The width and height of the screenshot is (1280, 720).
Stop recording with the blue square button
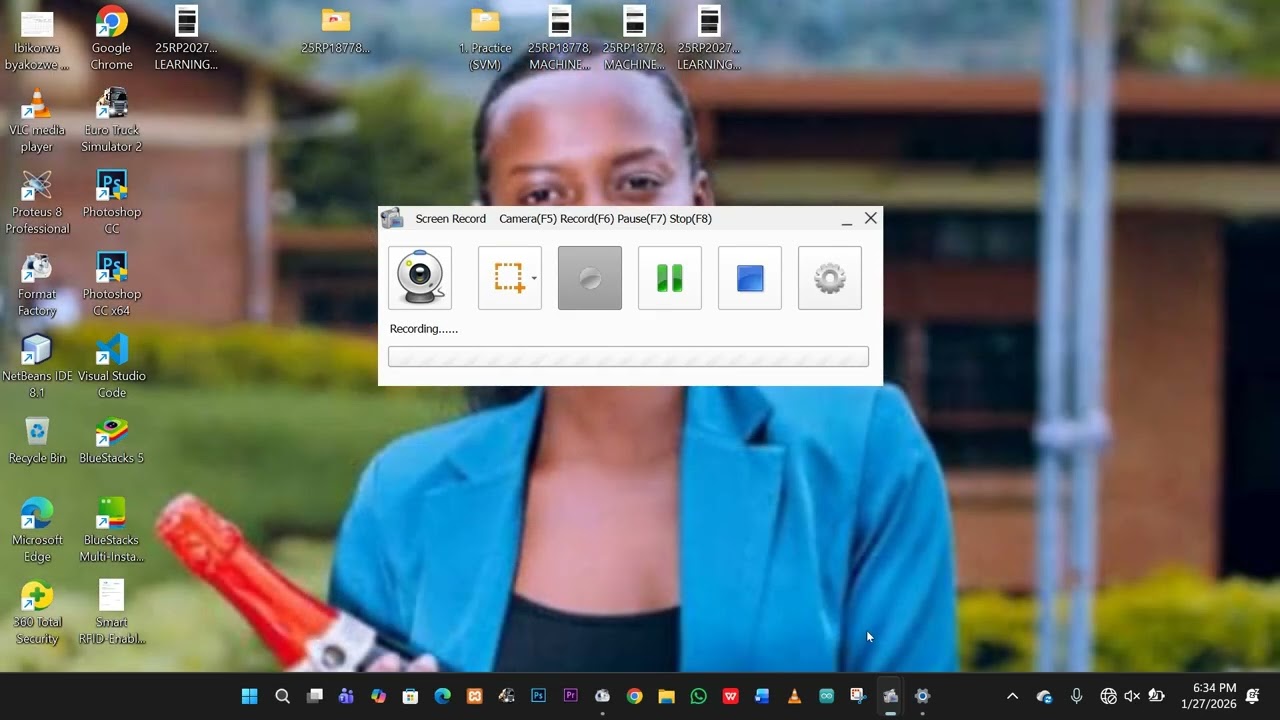[x=750, y=278]
